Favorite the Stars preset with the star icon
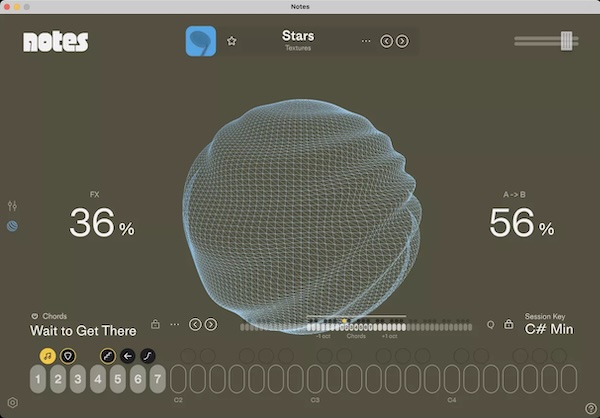Image resolution: width=600 pixels, height=418 pixels. click(x=232, y=41)
